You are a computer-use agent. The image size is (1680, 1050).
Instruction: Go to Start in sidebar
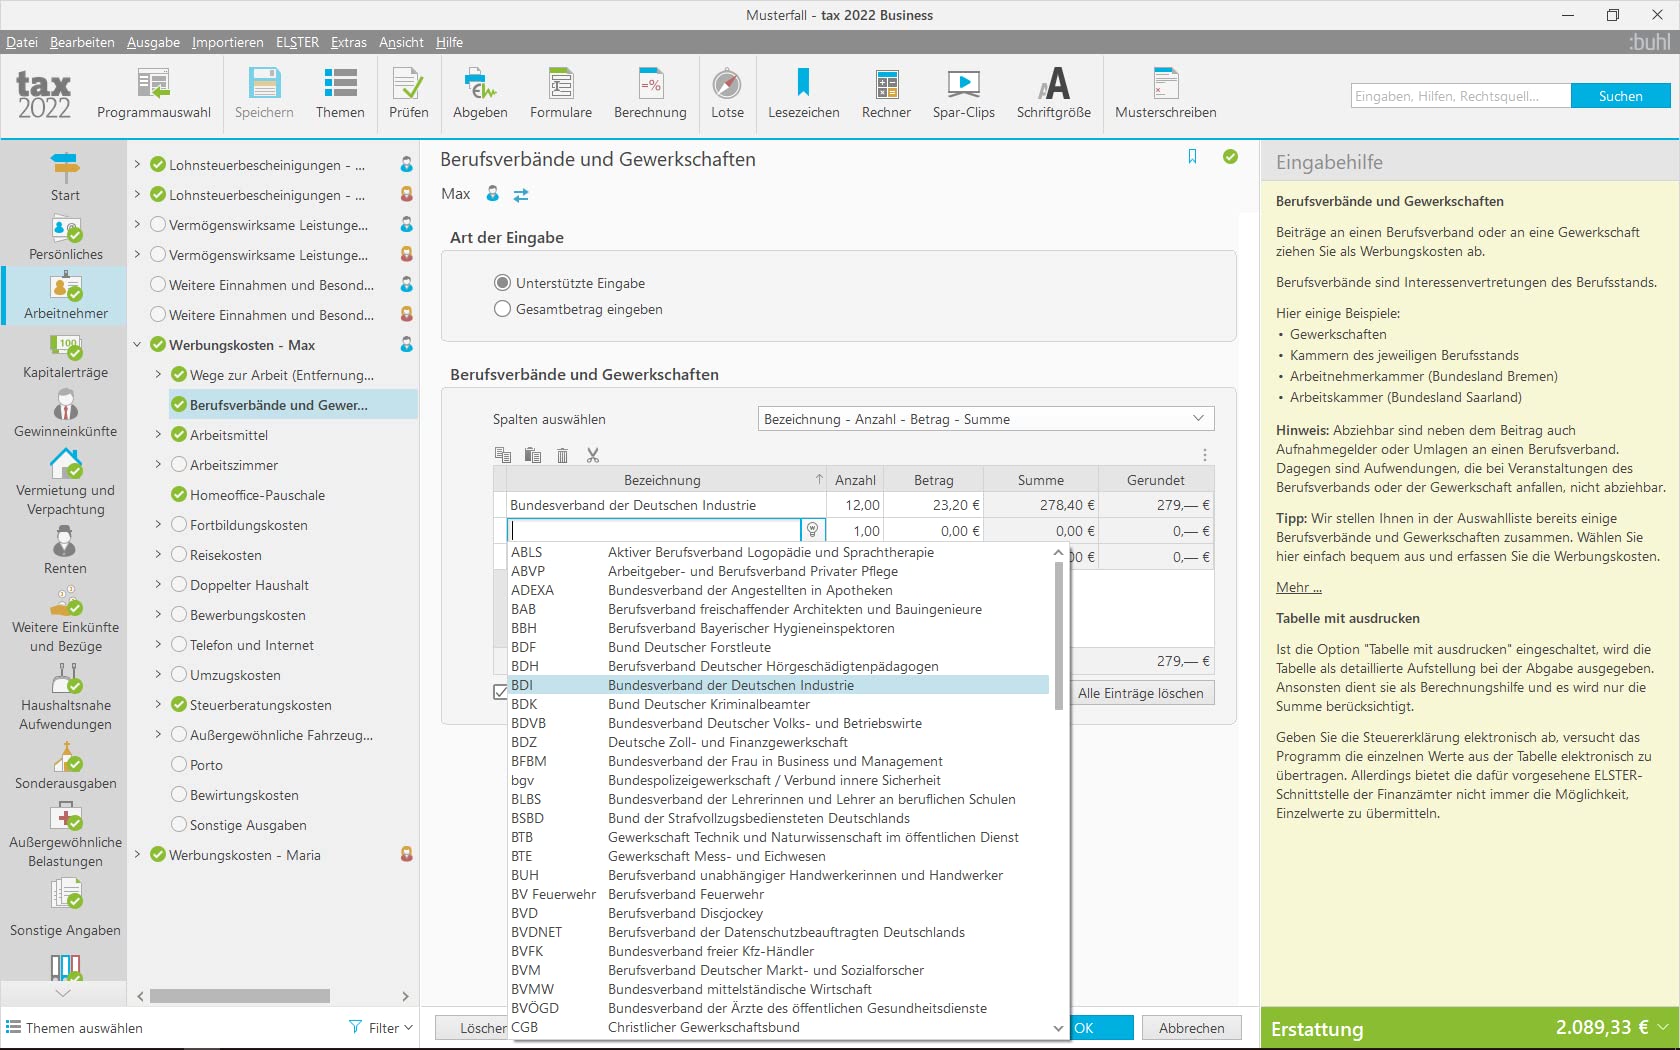click(65, 177)
